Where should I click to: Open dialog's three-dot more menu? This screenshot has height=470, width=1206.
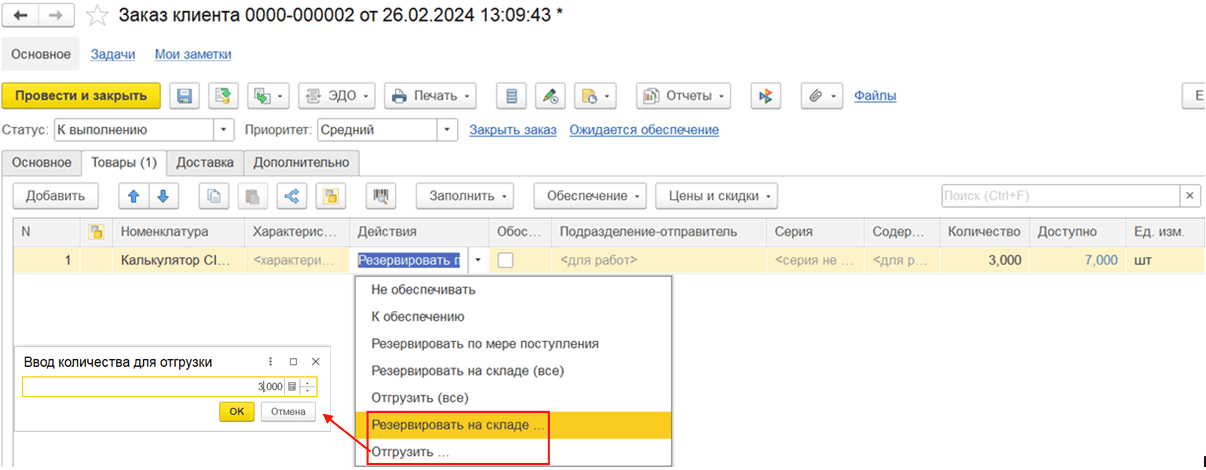point(271,362)
